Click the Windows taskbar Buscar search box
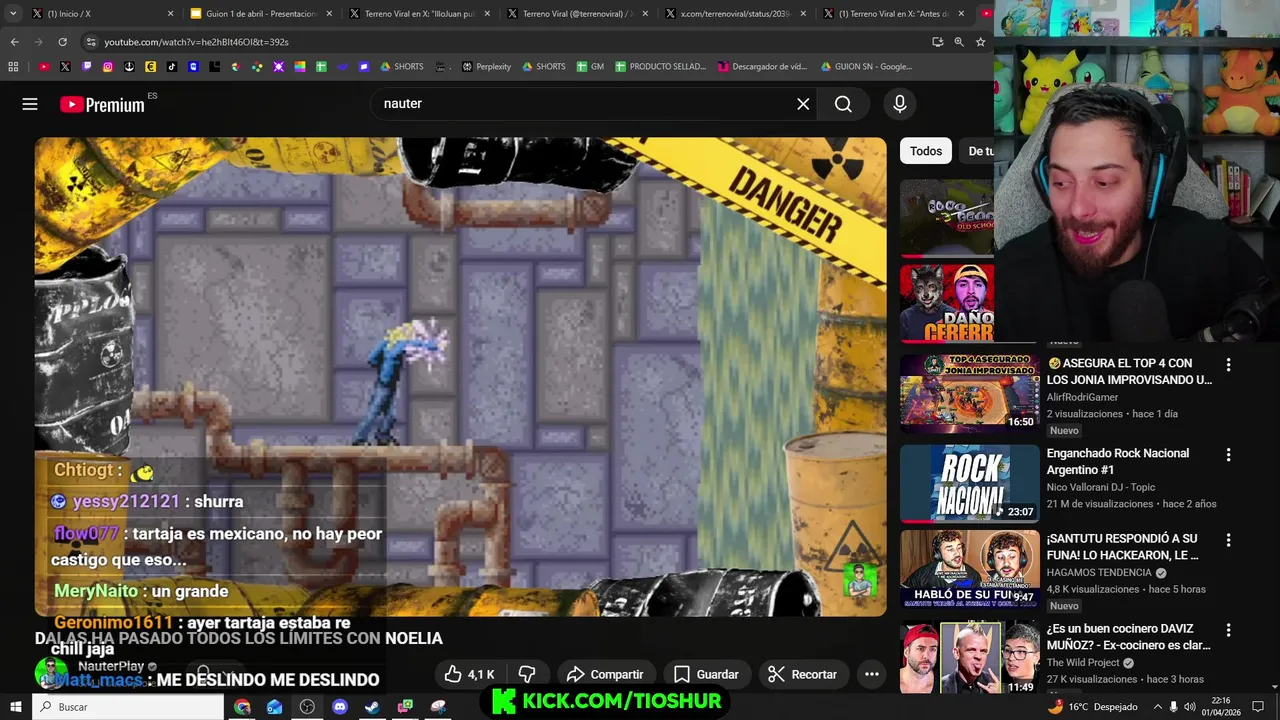 128,707
